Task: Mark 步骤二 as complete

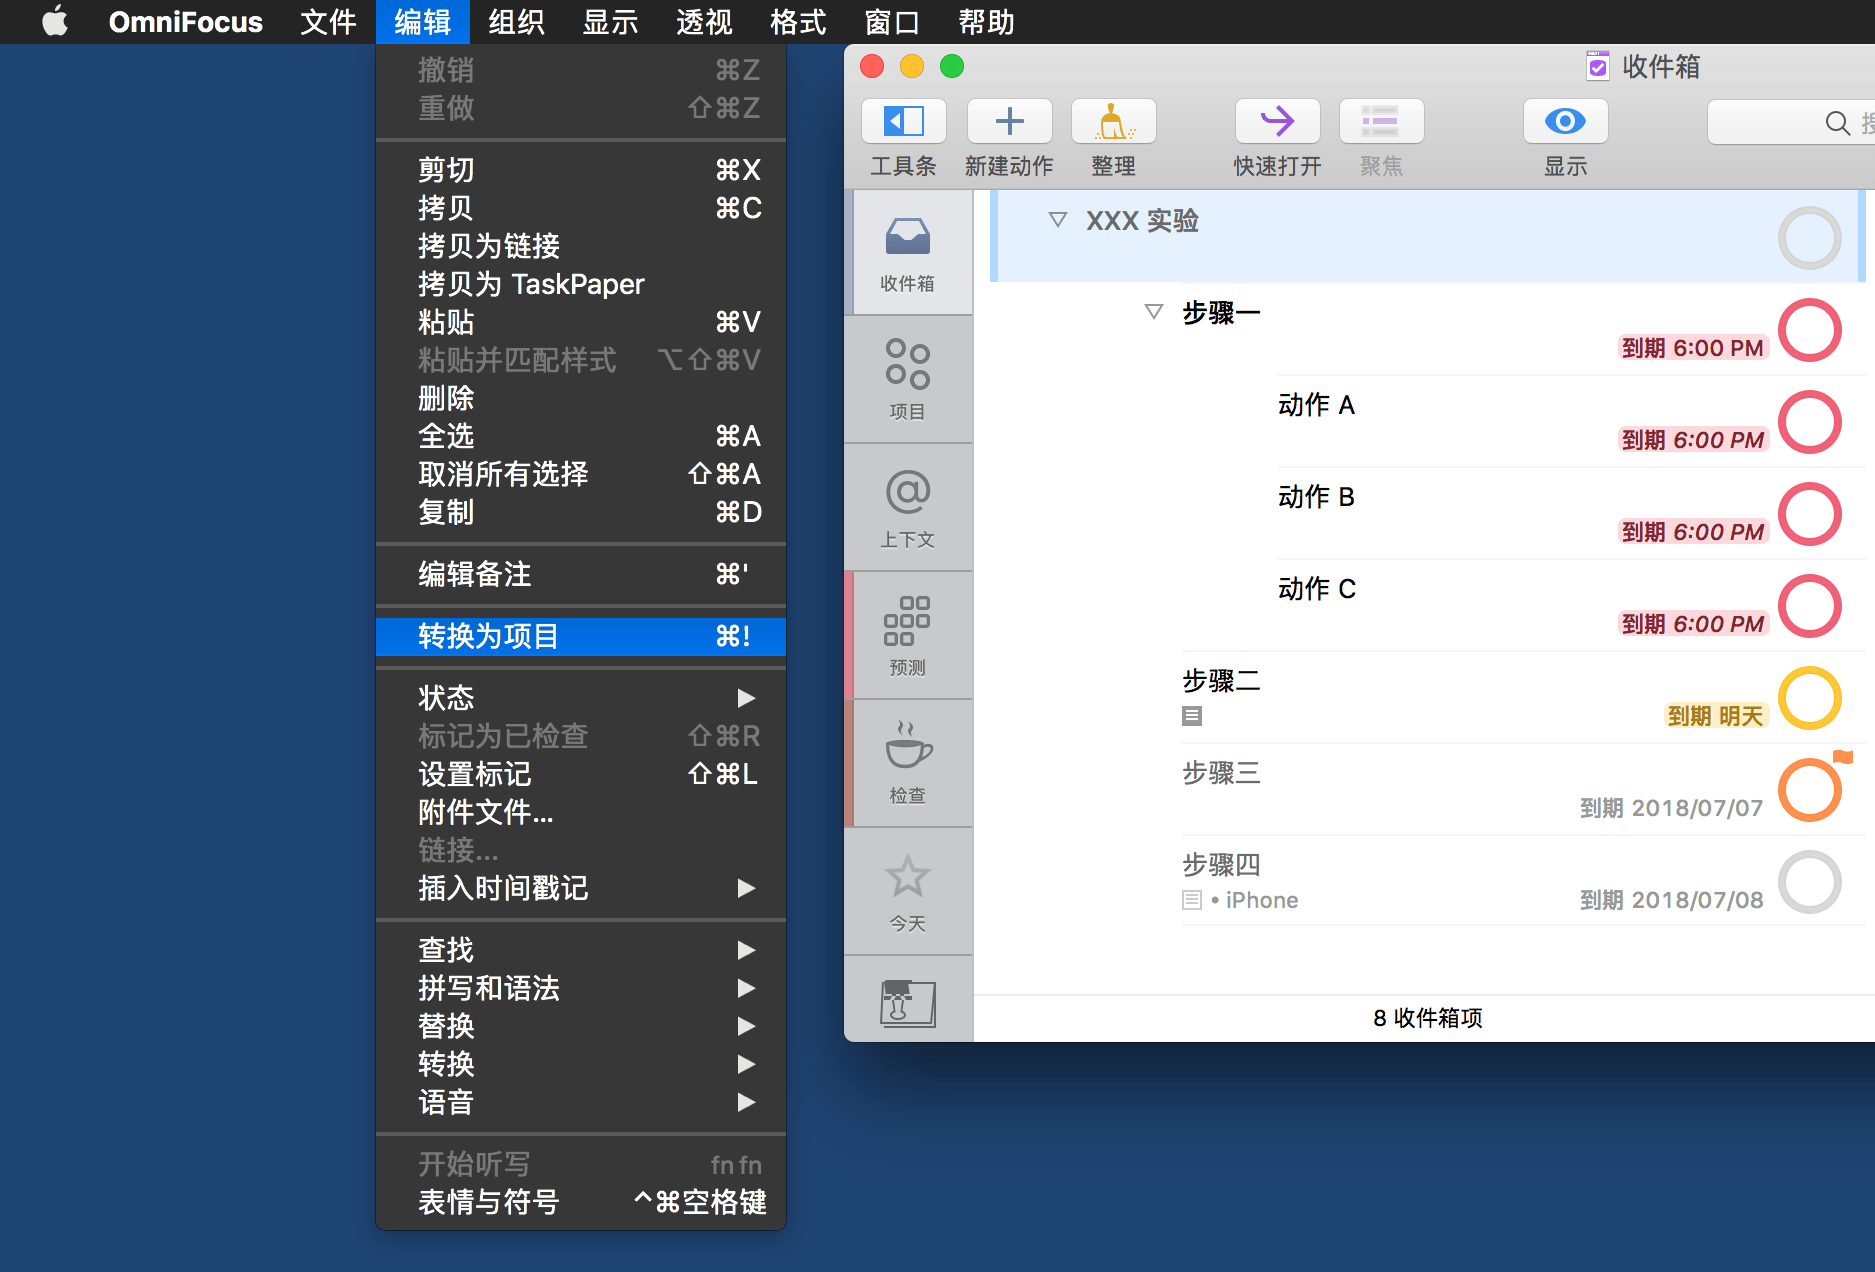Action: tap(1809, 698)
